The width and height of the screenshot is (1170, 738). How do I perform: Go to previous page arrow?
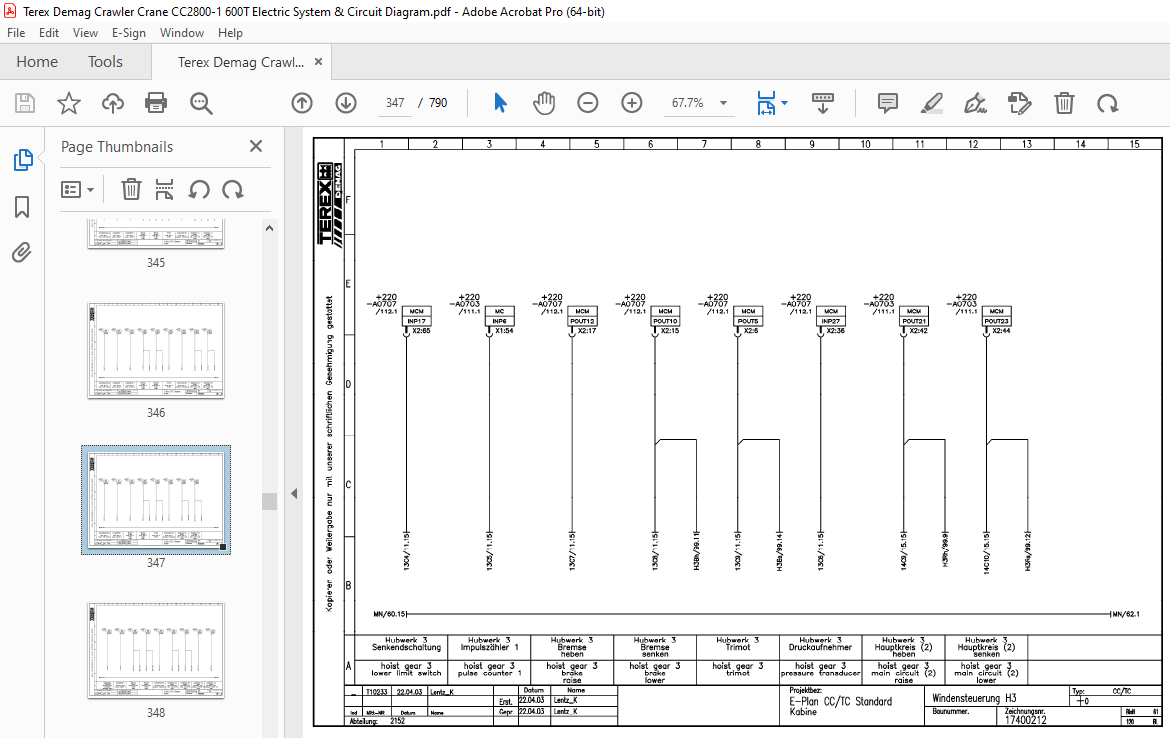(301, 103)
